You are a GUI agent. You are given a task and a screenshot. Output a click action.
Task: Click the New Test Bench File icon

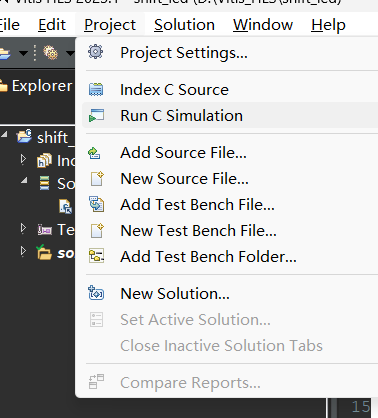click(97, 231)
